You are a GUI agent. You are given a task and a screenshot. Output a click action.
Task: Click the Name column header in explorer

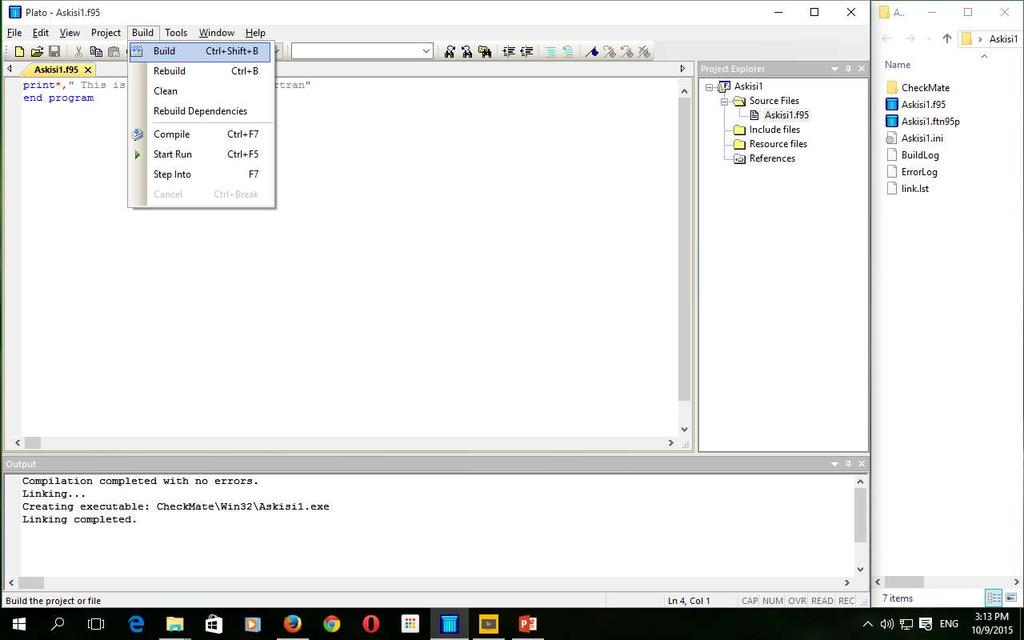coord(897,65)
